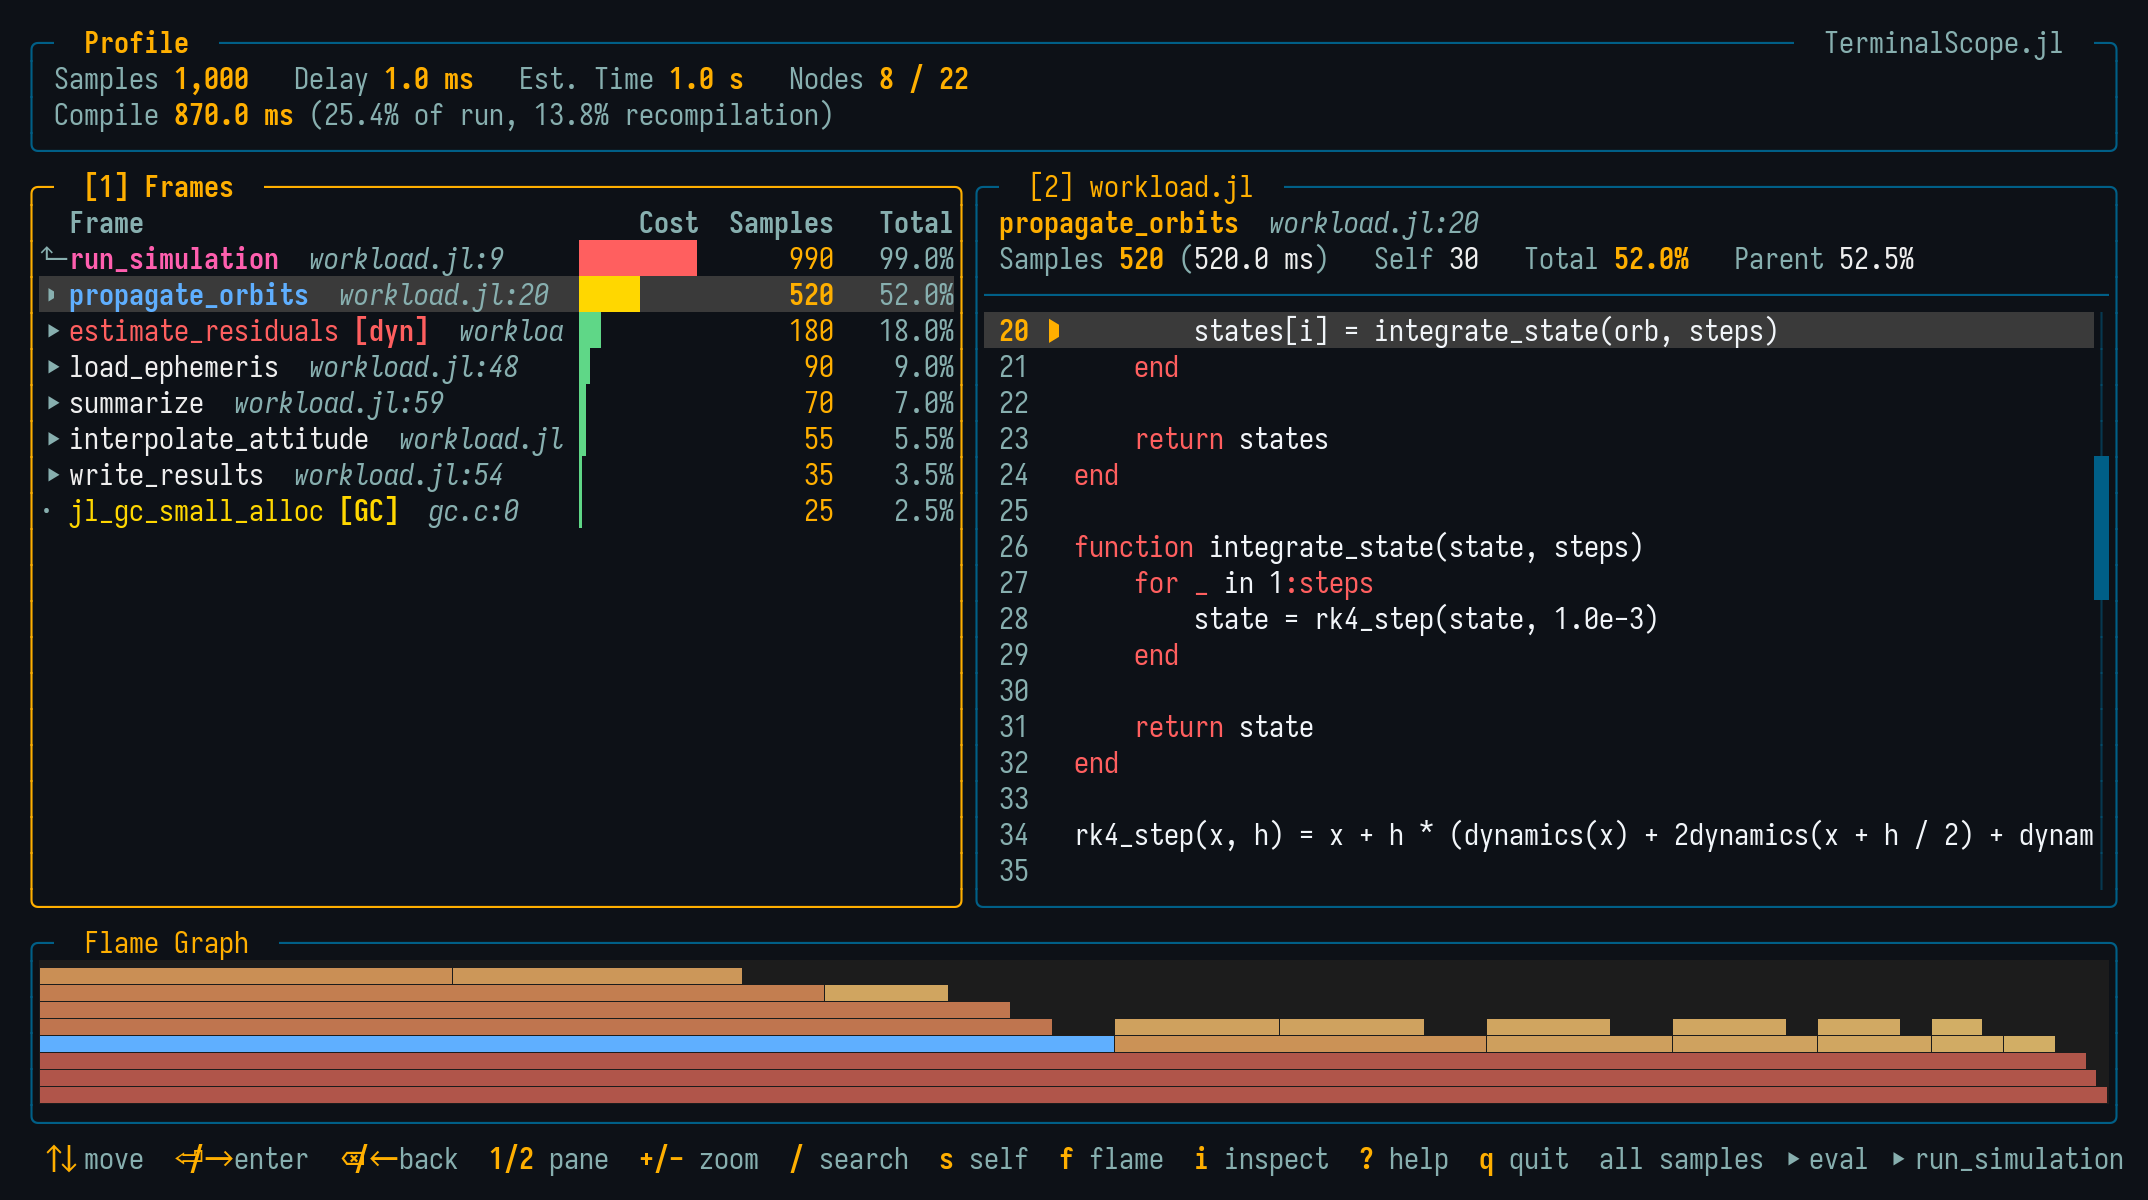
Task: Select the jl_gc_small_alloc [GC] frame
Action: point(233,511)
